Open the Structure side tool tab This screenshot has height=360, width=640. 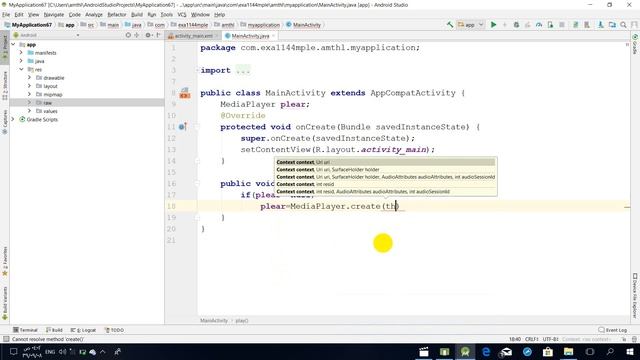4,86
